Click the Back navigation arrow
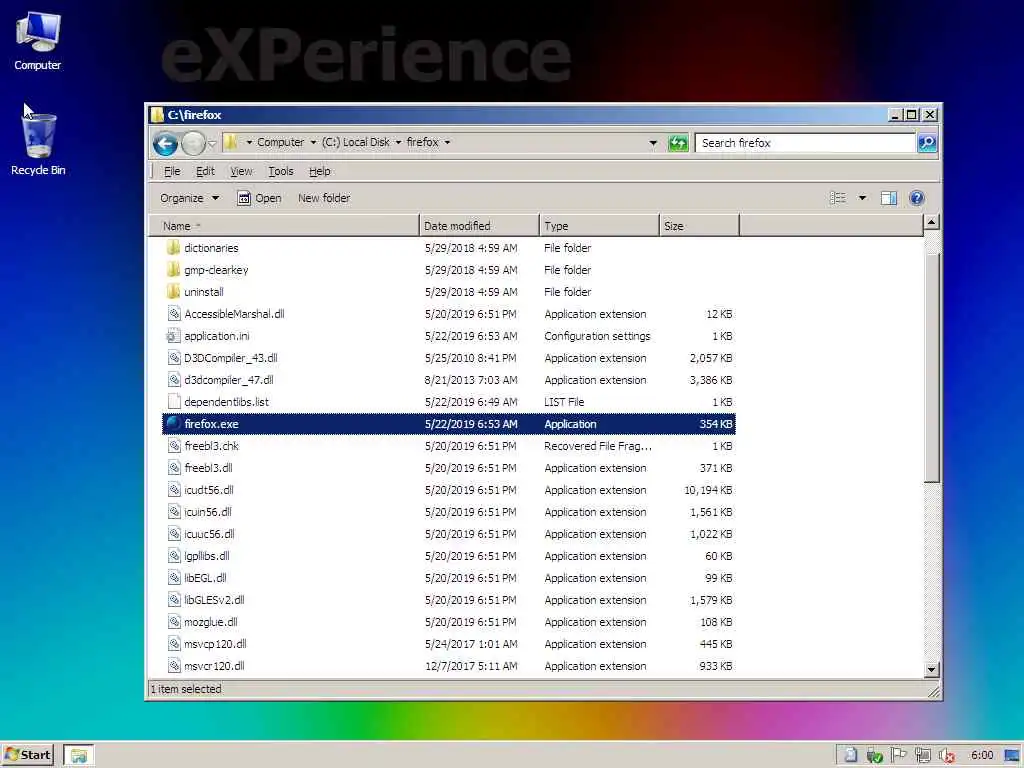 [165, 143]
